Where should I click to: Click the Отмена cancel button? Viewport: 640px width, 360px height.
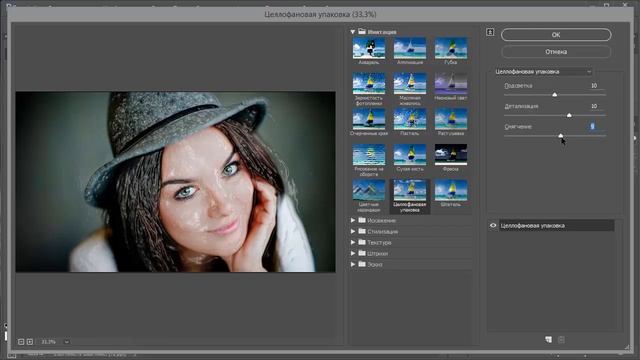(x=556, y=52)
